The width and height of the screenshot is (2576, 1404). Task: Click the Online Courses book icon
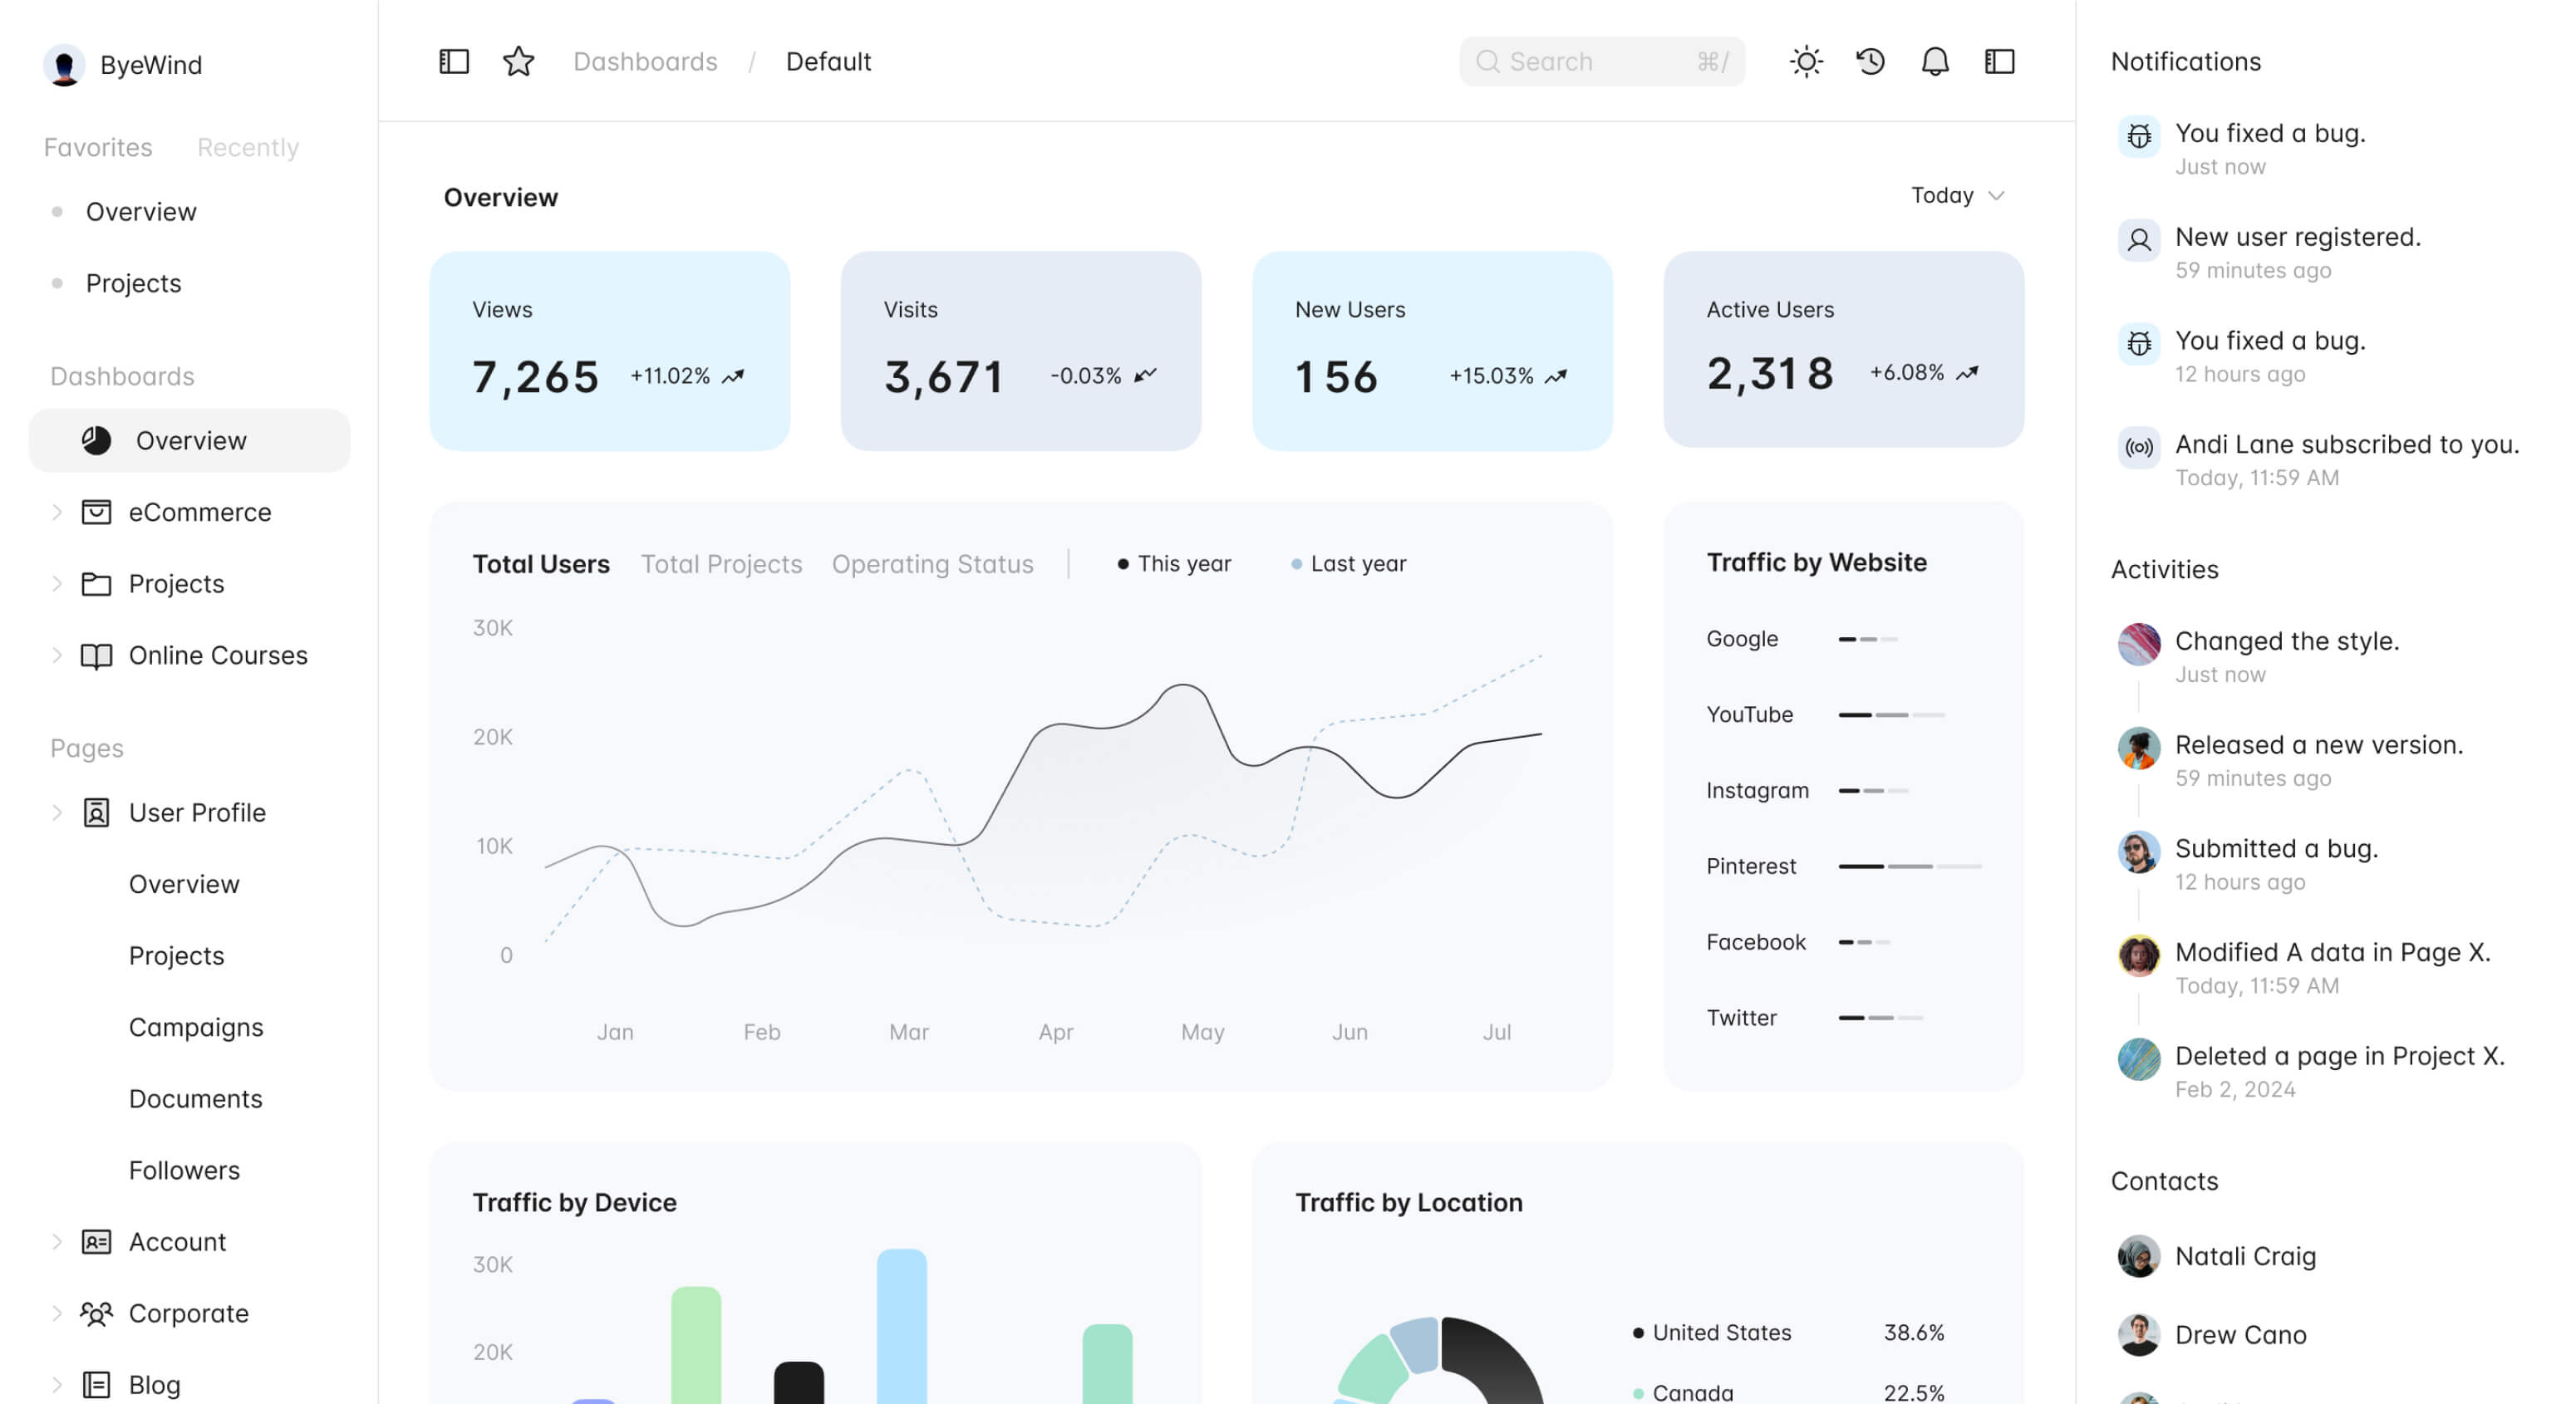click(96, 656)
